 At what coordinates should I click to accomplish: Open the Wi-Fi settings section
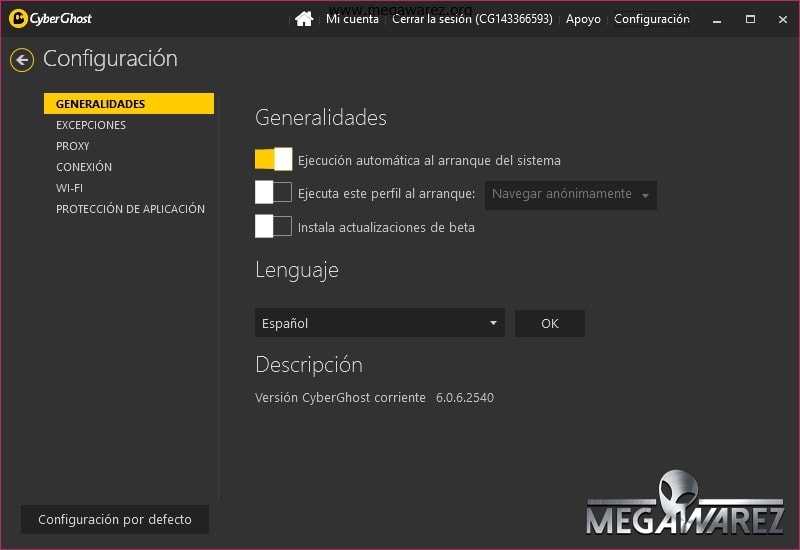tap(69, 188)
